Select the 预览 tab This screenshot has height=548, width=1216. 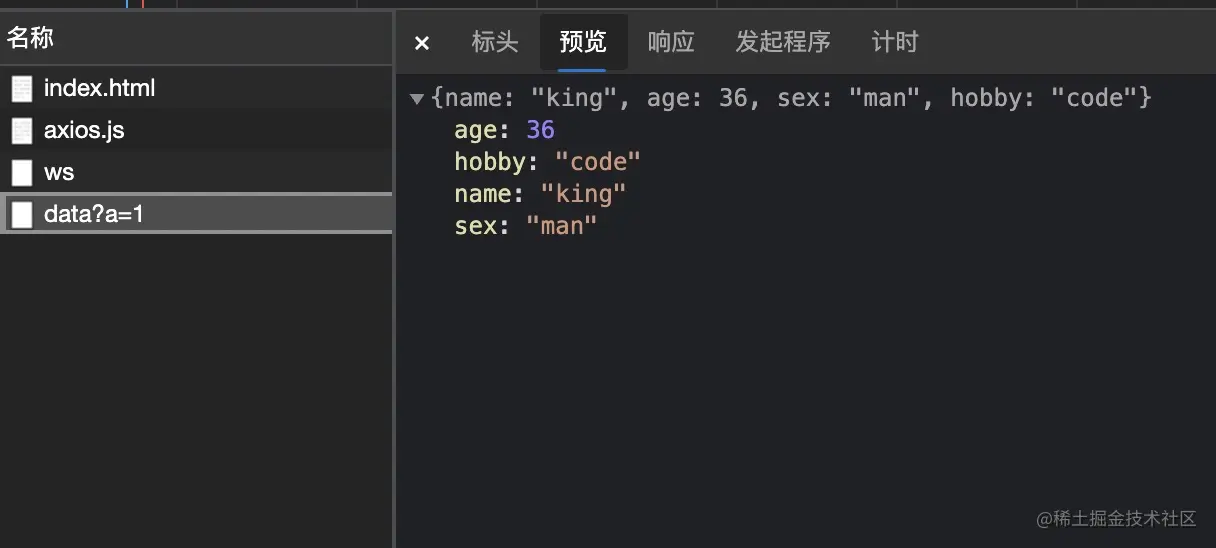pyautogui.click(x=583, y=42)
